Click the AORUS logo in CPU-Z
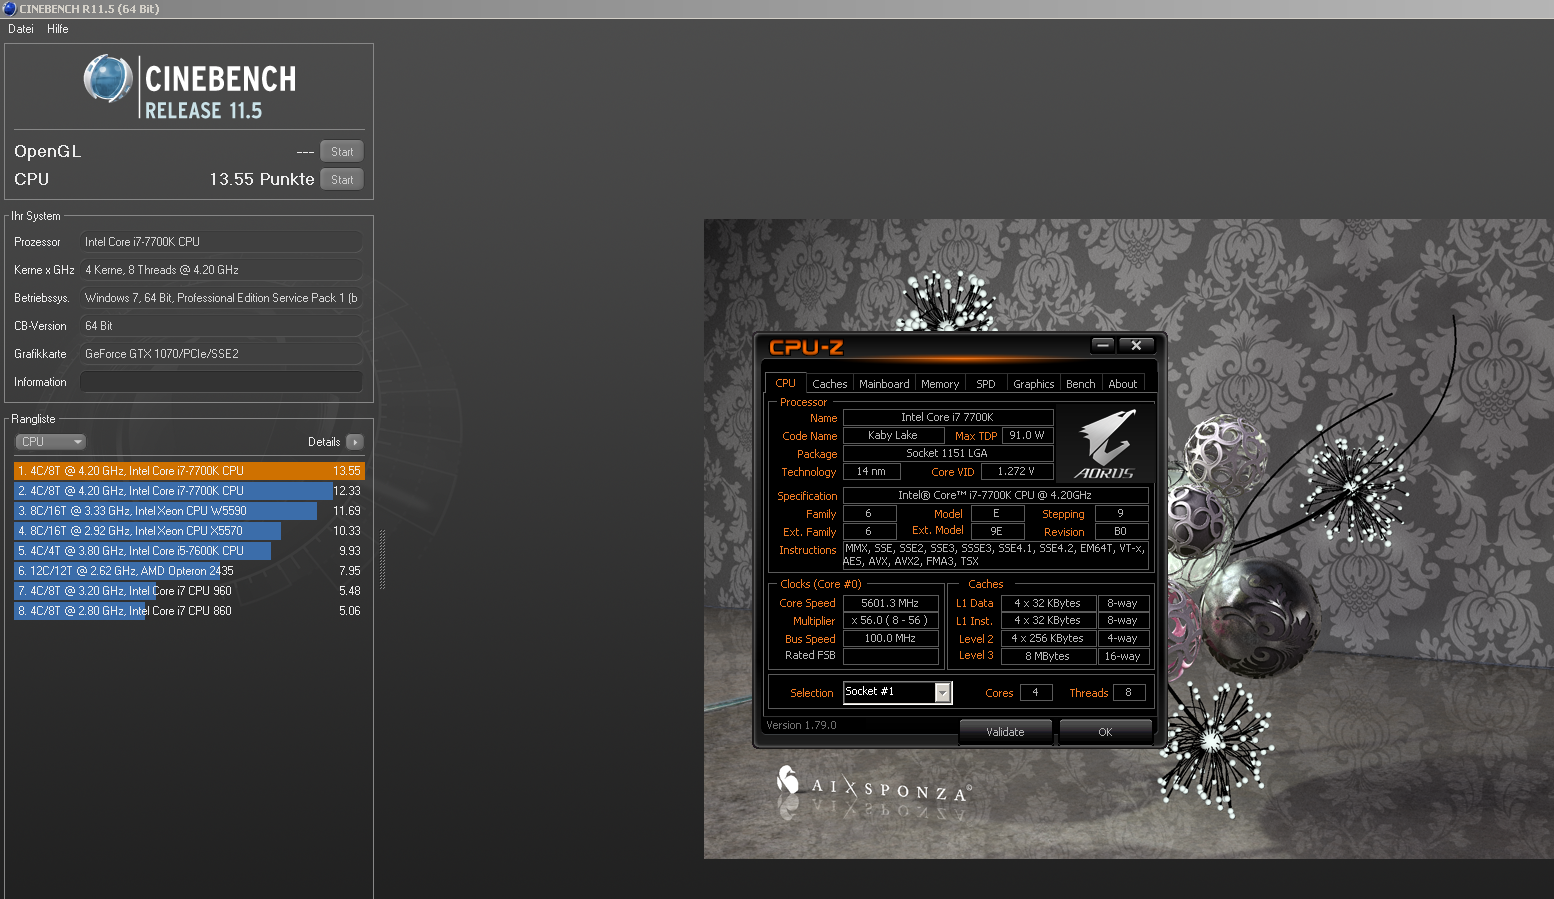The width and height of the screenshot is (1554, 899). tap(1106, 444)
